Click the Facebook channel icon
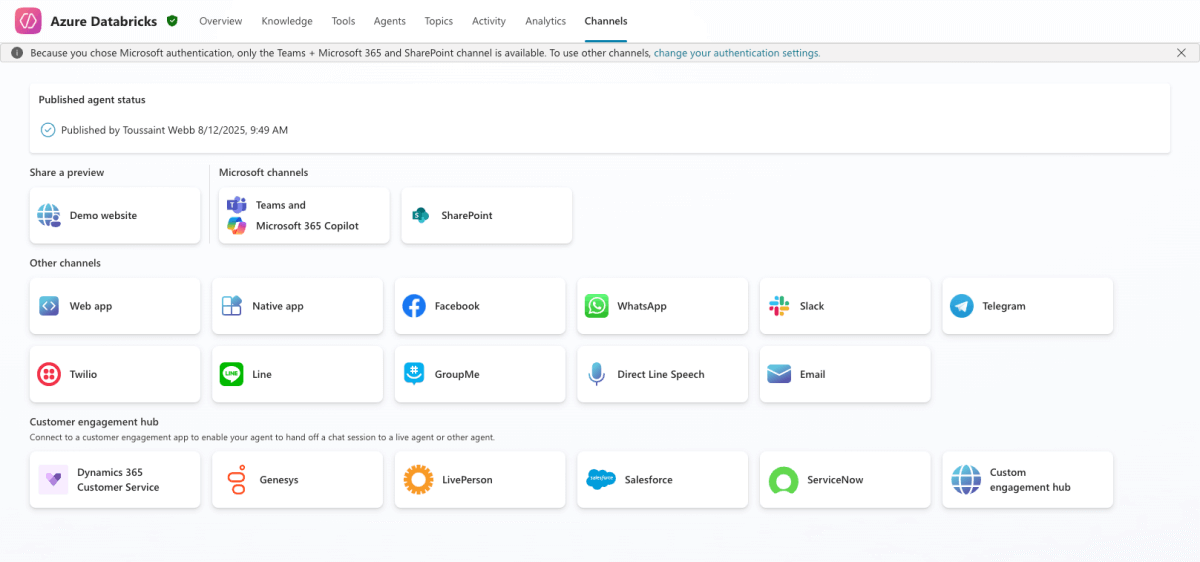 point(414,306)
